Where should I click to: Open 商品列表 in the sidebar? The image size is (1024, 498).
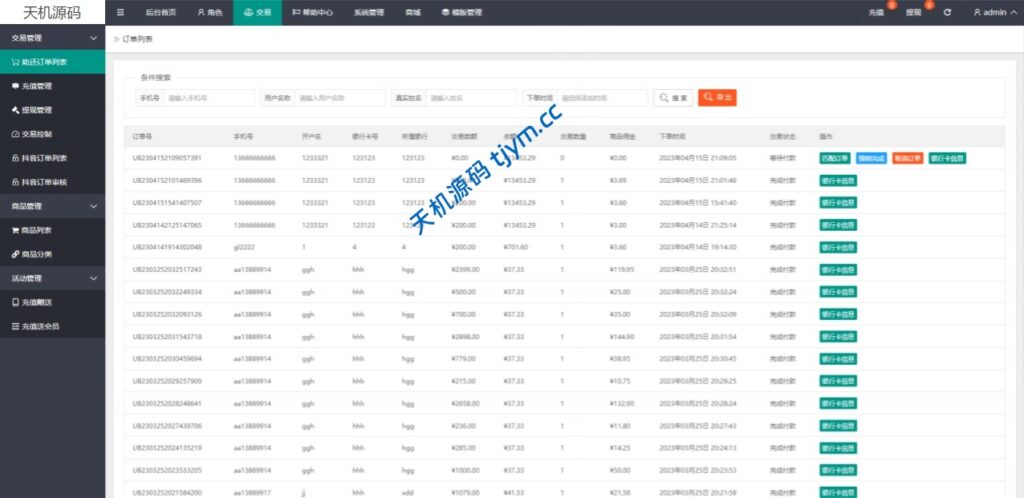coord(36,230)
